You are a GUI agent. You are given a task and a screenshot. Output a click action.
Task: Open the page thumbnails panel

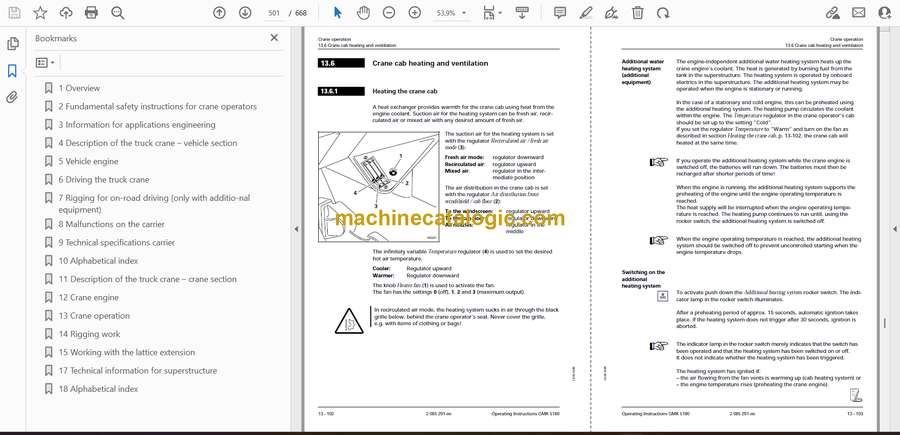12,44
